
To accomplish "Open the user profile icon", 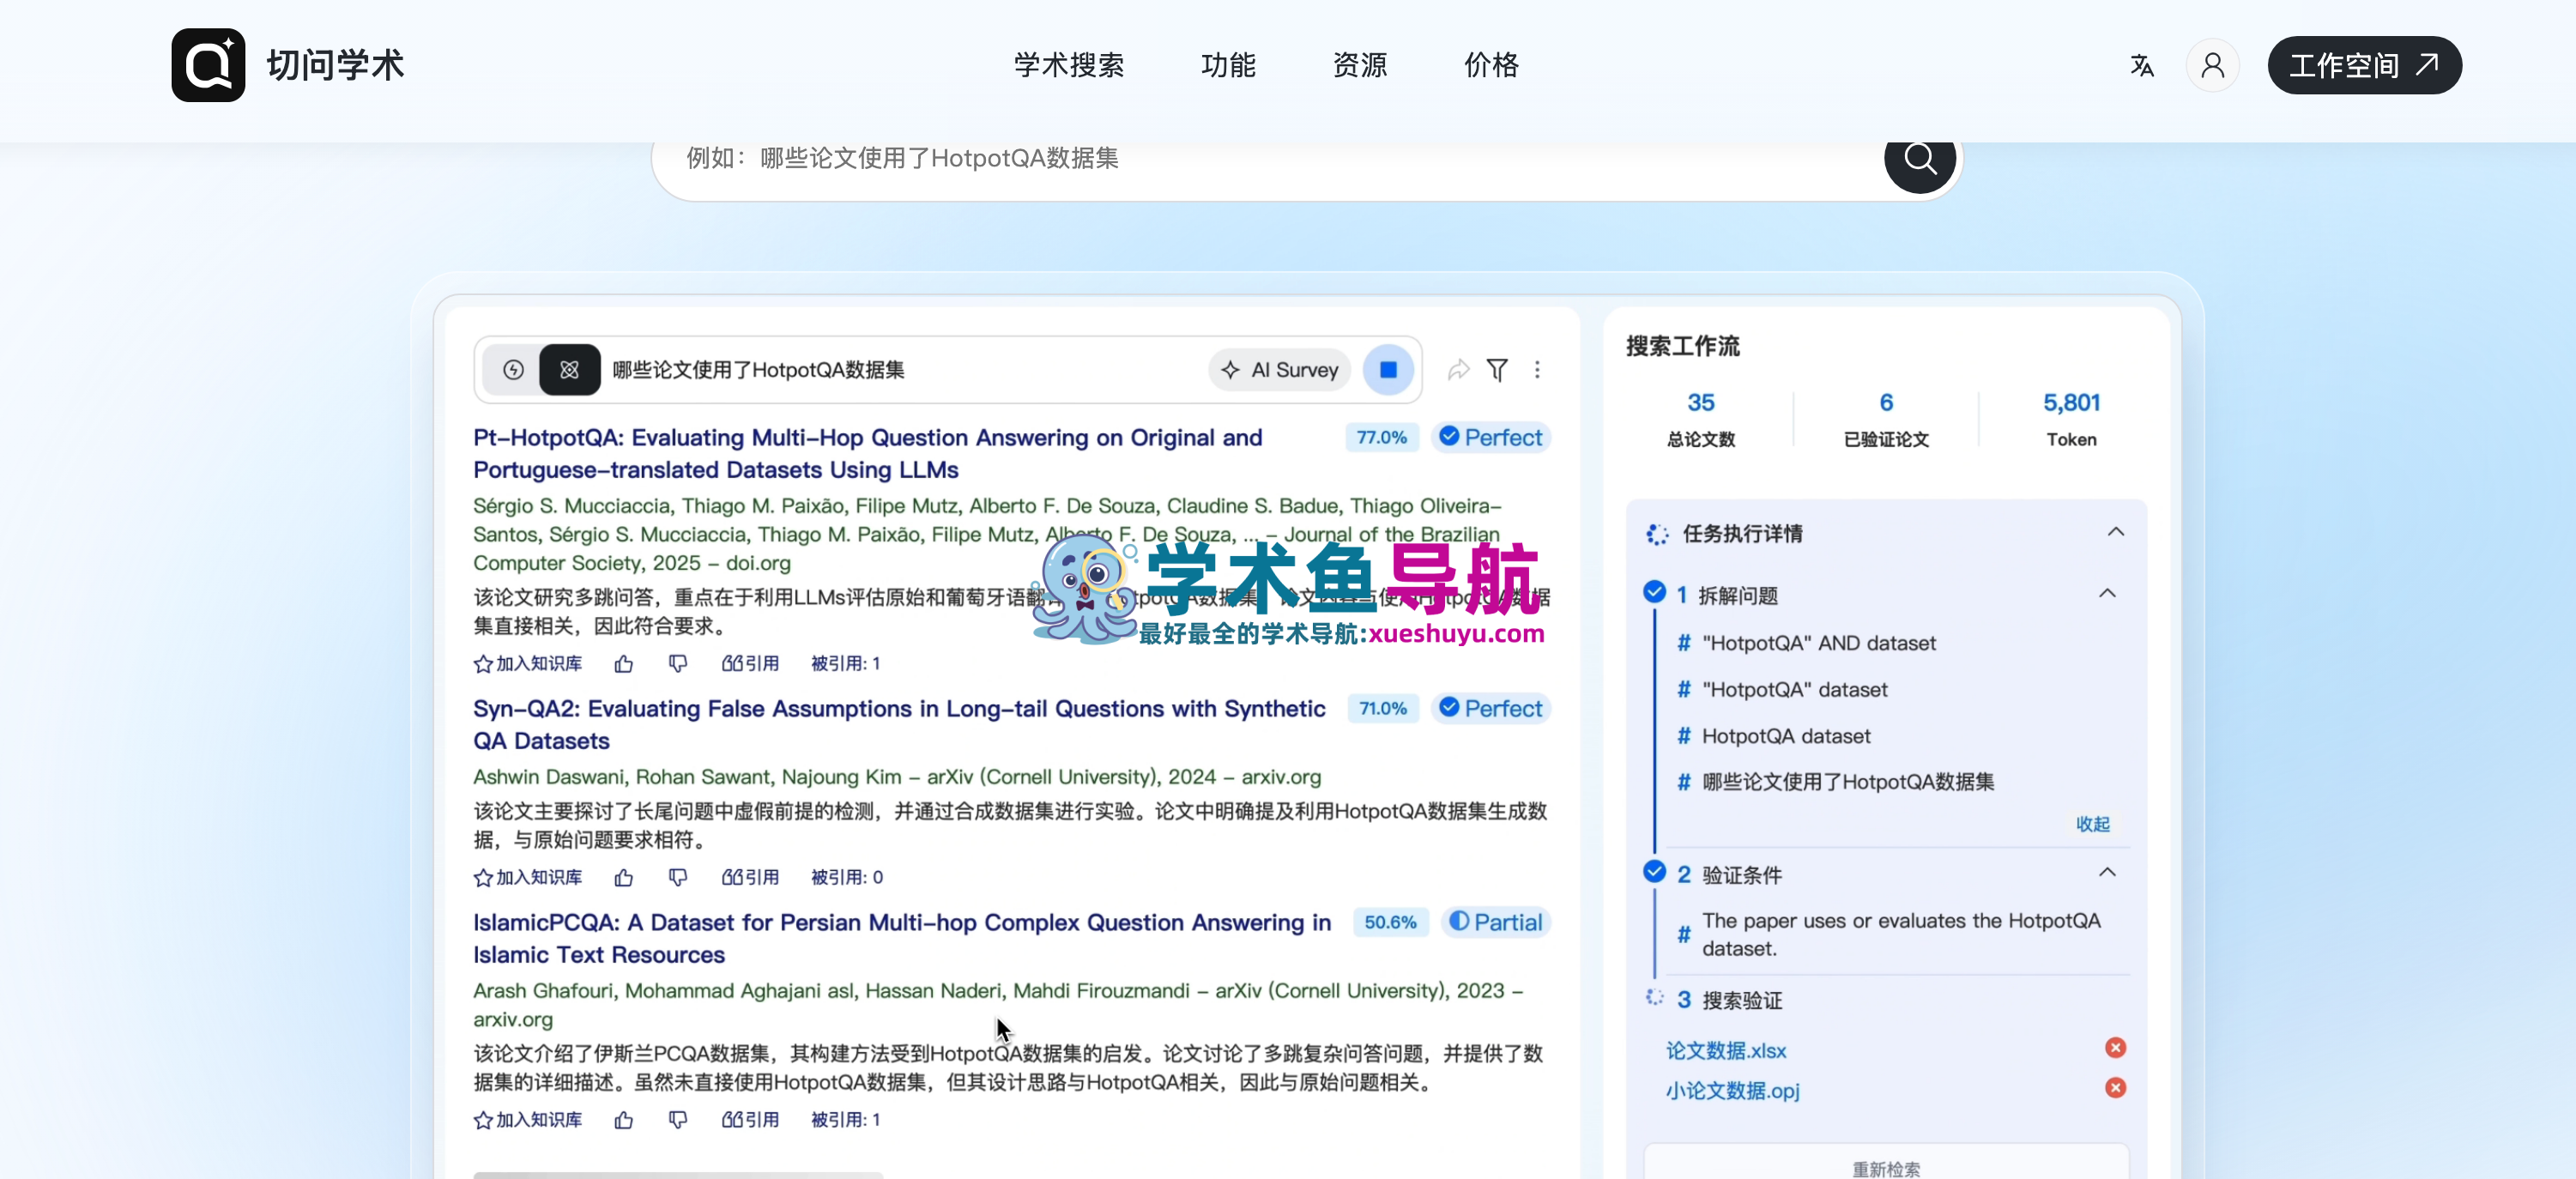I will 2212,66.
